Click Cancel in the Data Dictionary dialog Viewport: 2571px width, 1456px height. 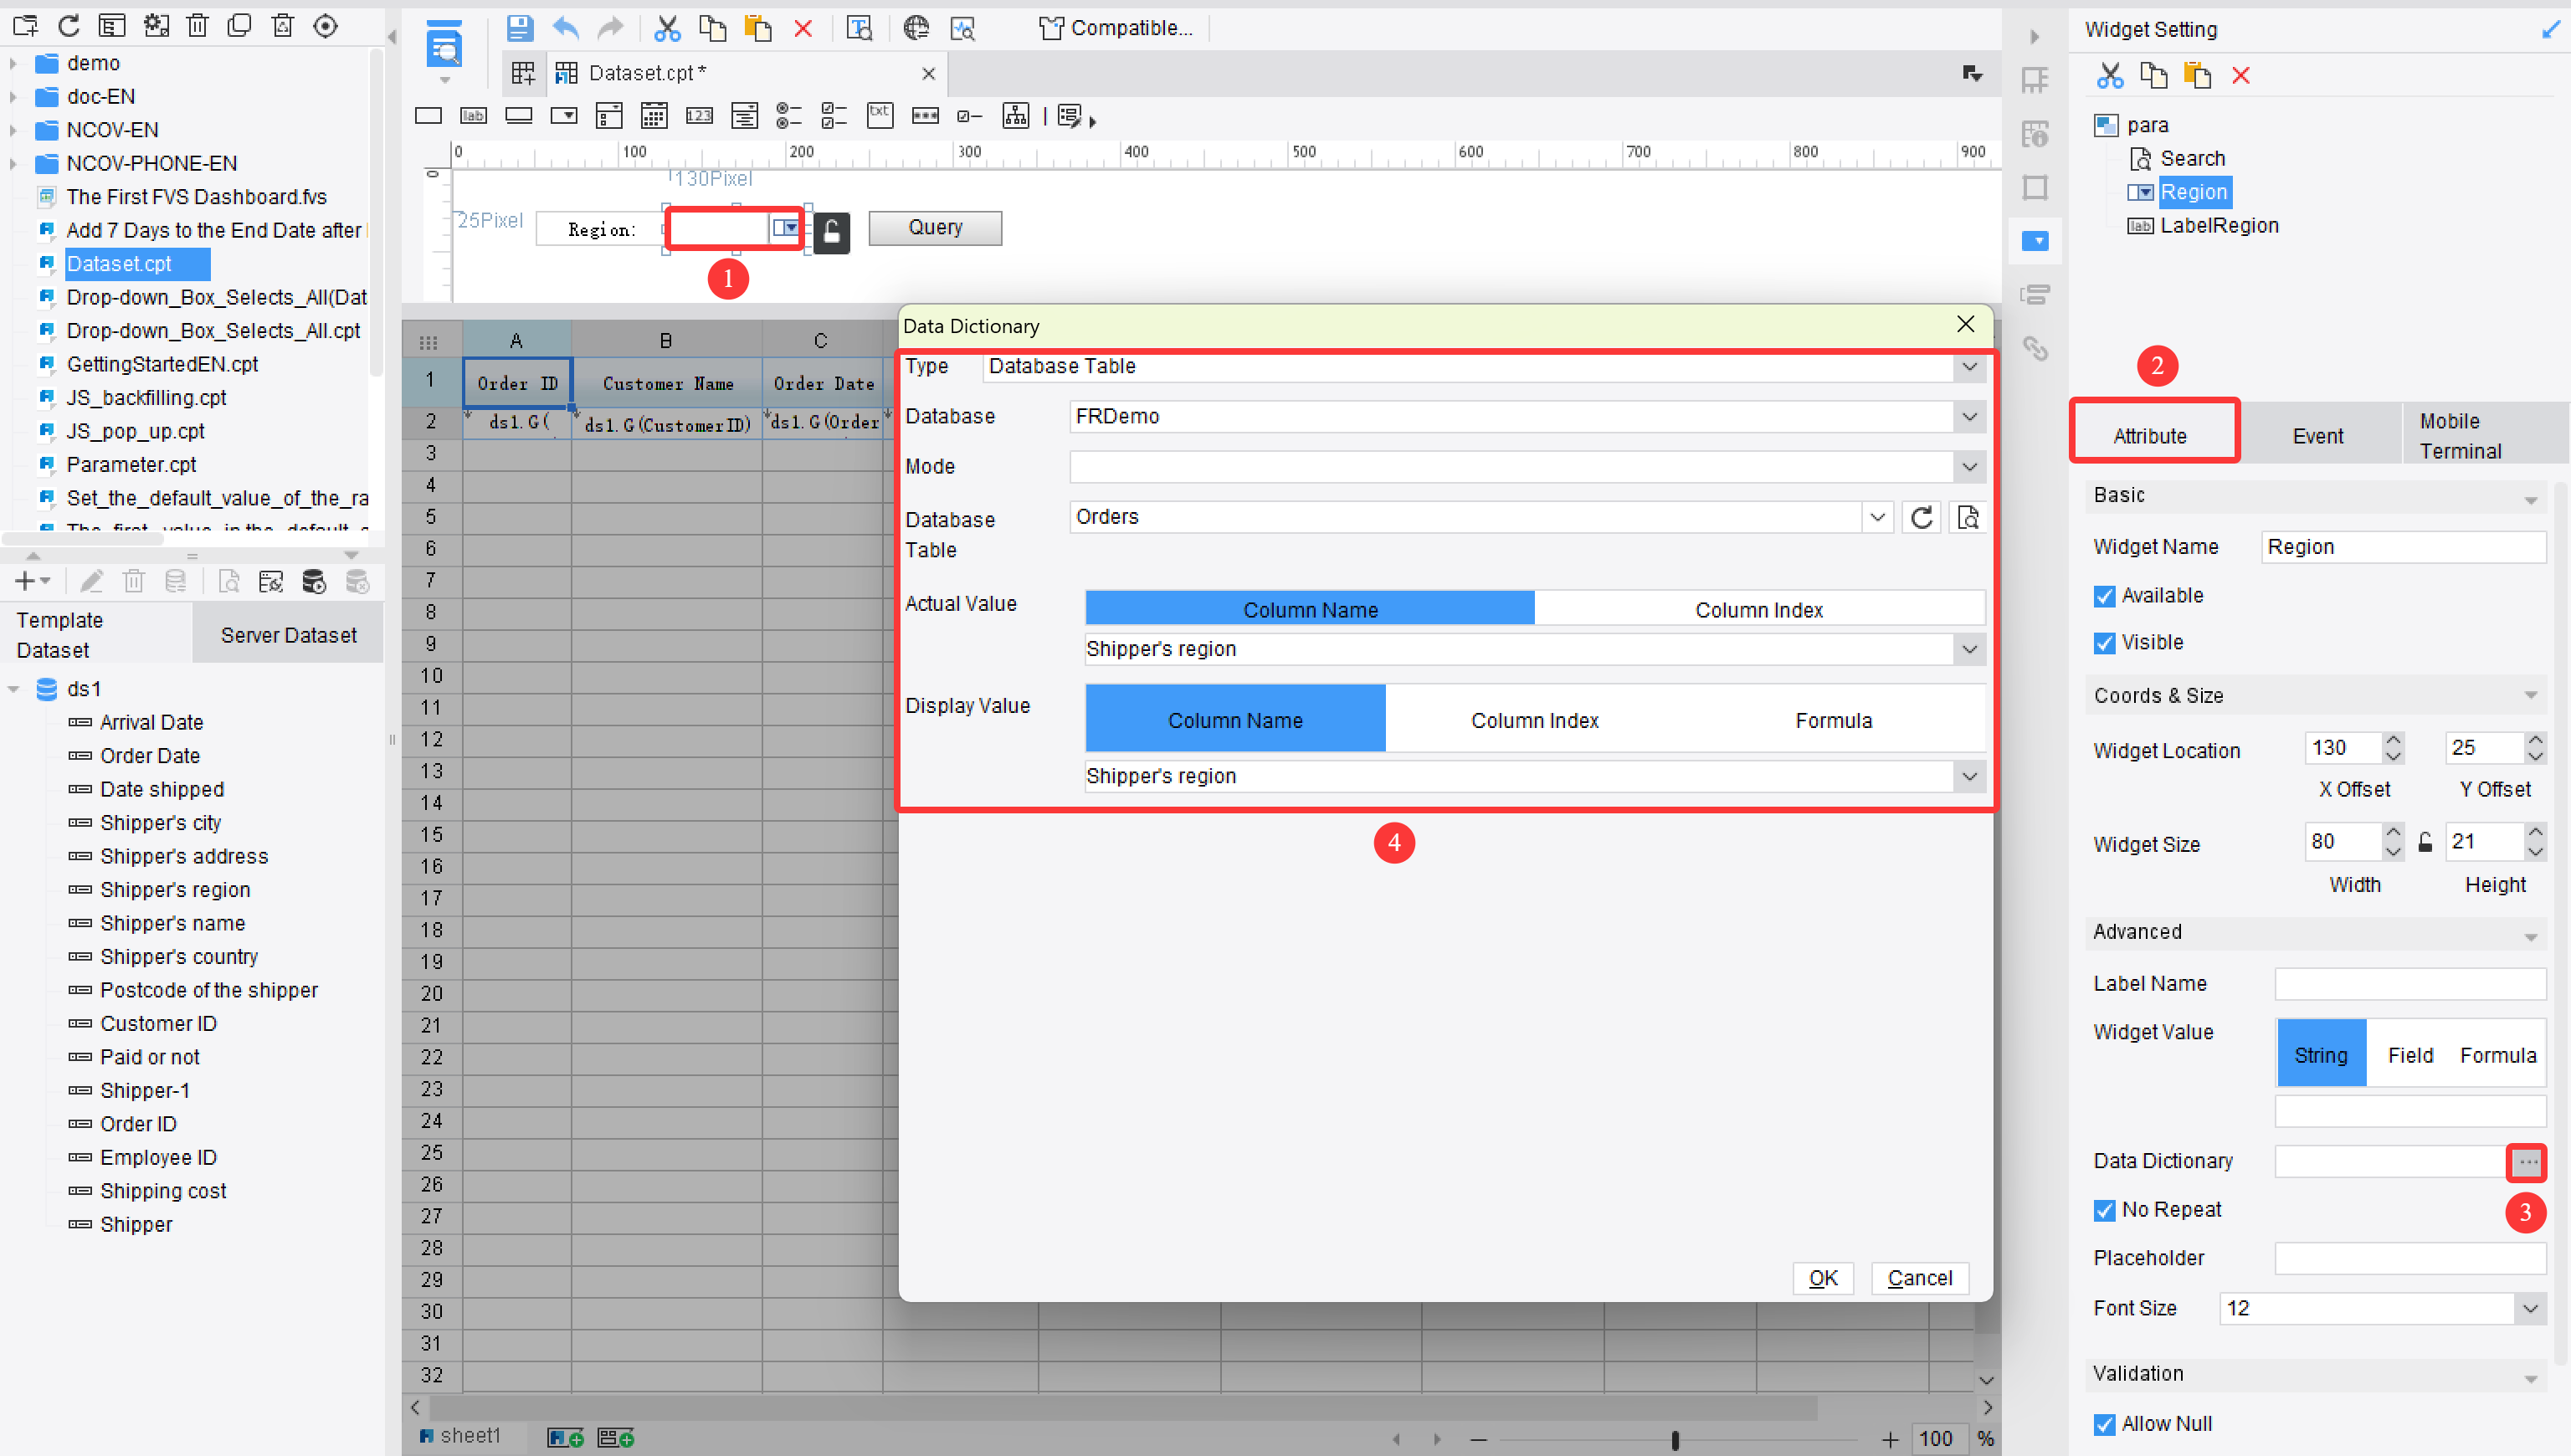pos(1919,1279)
